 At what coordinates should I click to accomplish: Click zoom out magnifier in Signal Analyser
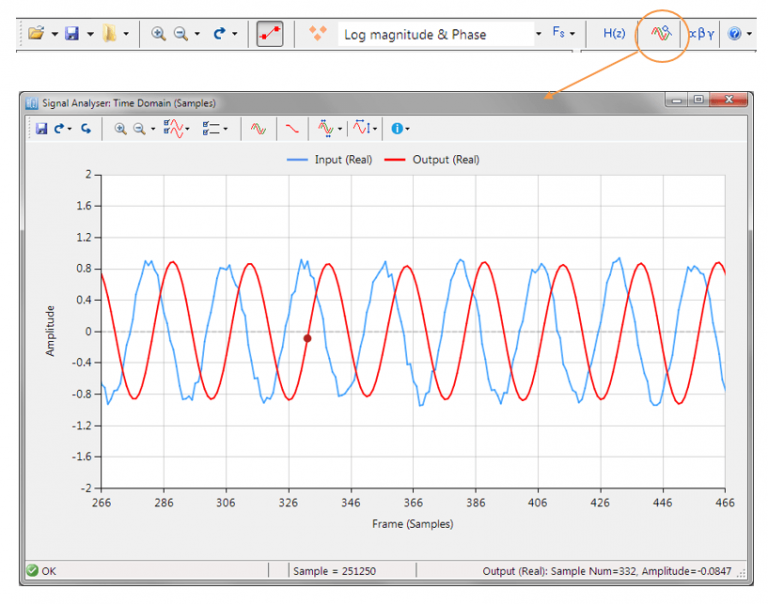click(x=139, y=128)
